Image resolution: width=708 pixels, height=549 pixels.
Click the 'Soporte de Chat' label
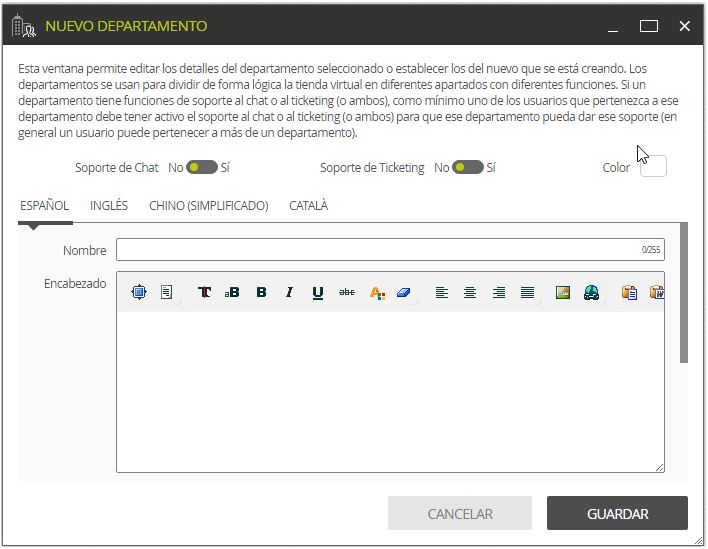tap(116, 167)
